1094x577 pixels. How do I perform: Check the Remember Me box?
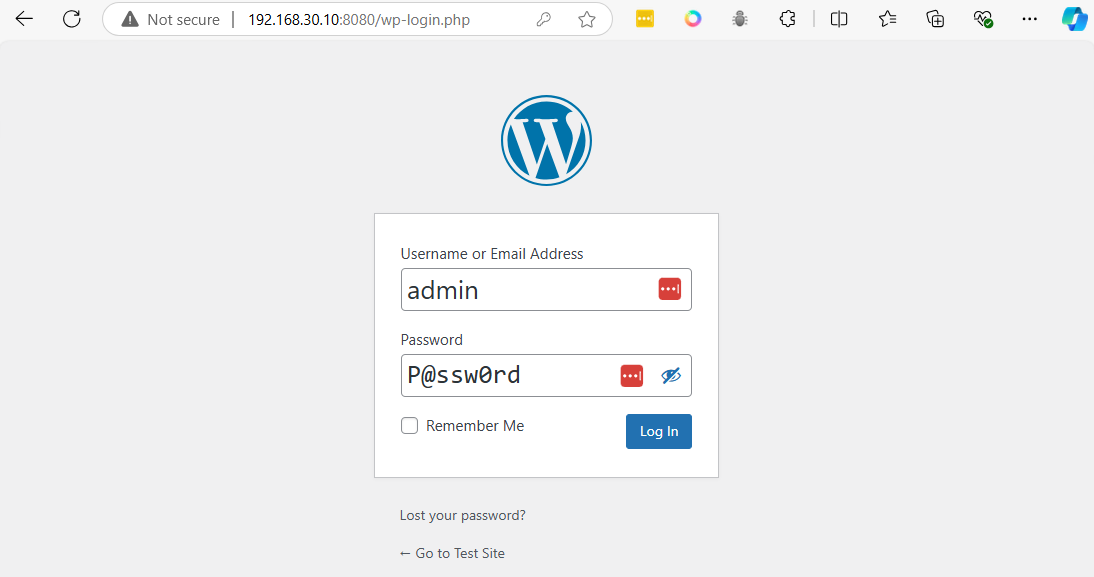point(410,426)
